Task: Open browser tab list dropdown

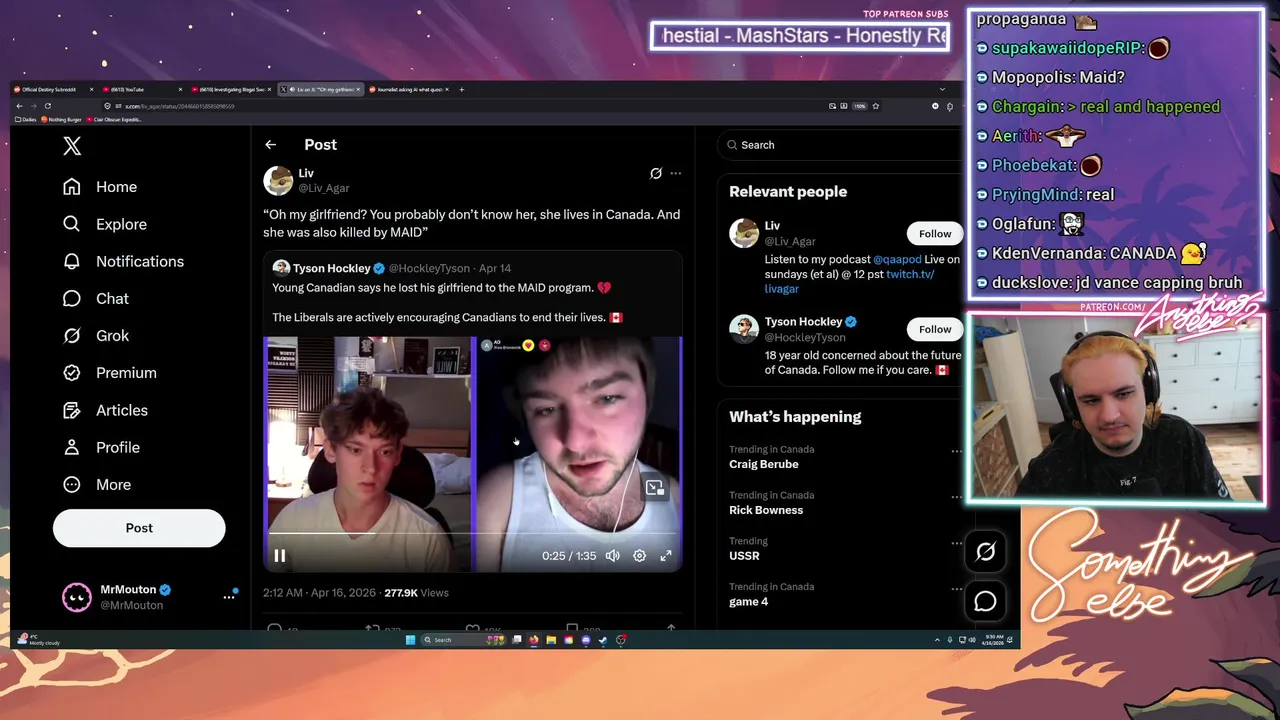Action: coord(942,90)
